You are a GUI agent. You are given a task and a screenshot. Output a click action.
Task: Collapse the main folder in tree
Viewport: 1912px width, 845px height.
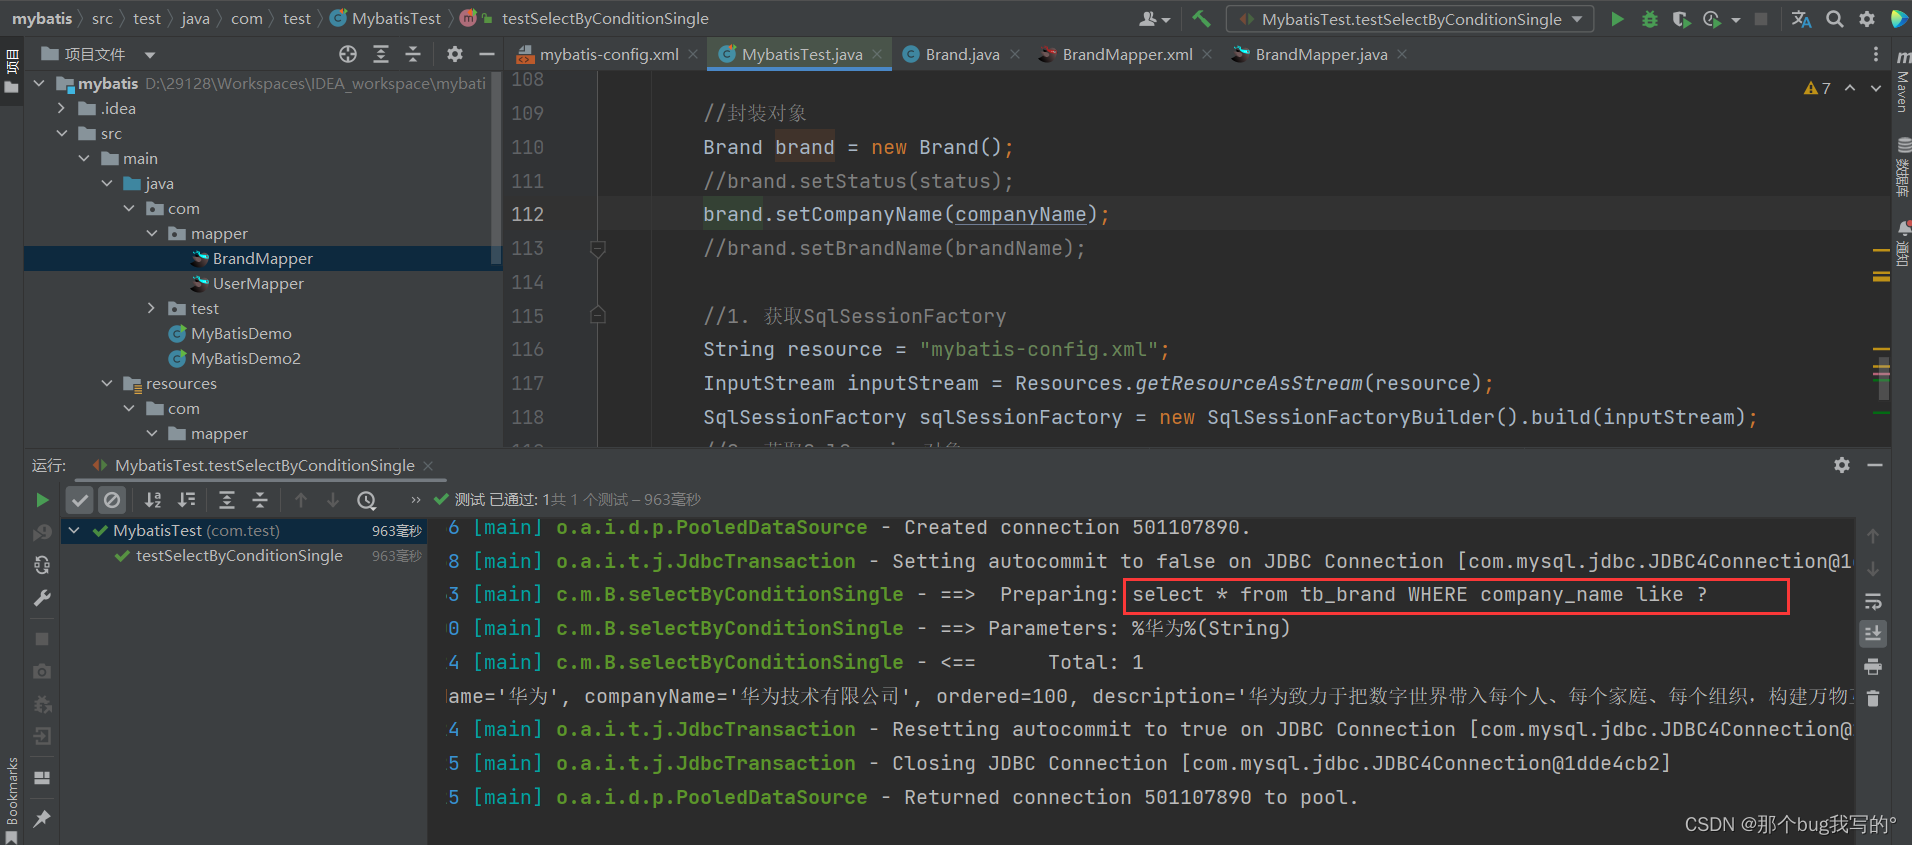pos(84,159)
